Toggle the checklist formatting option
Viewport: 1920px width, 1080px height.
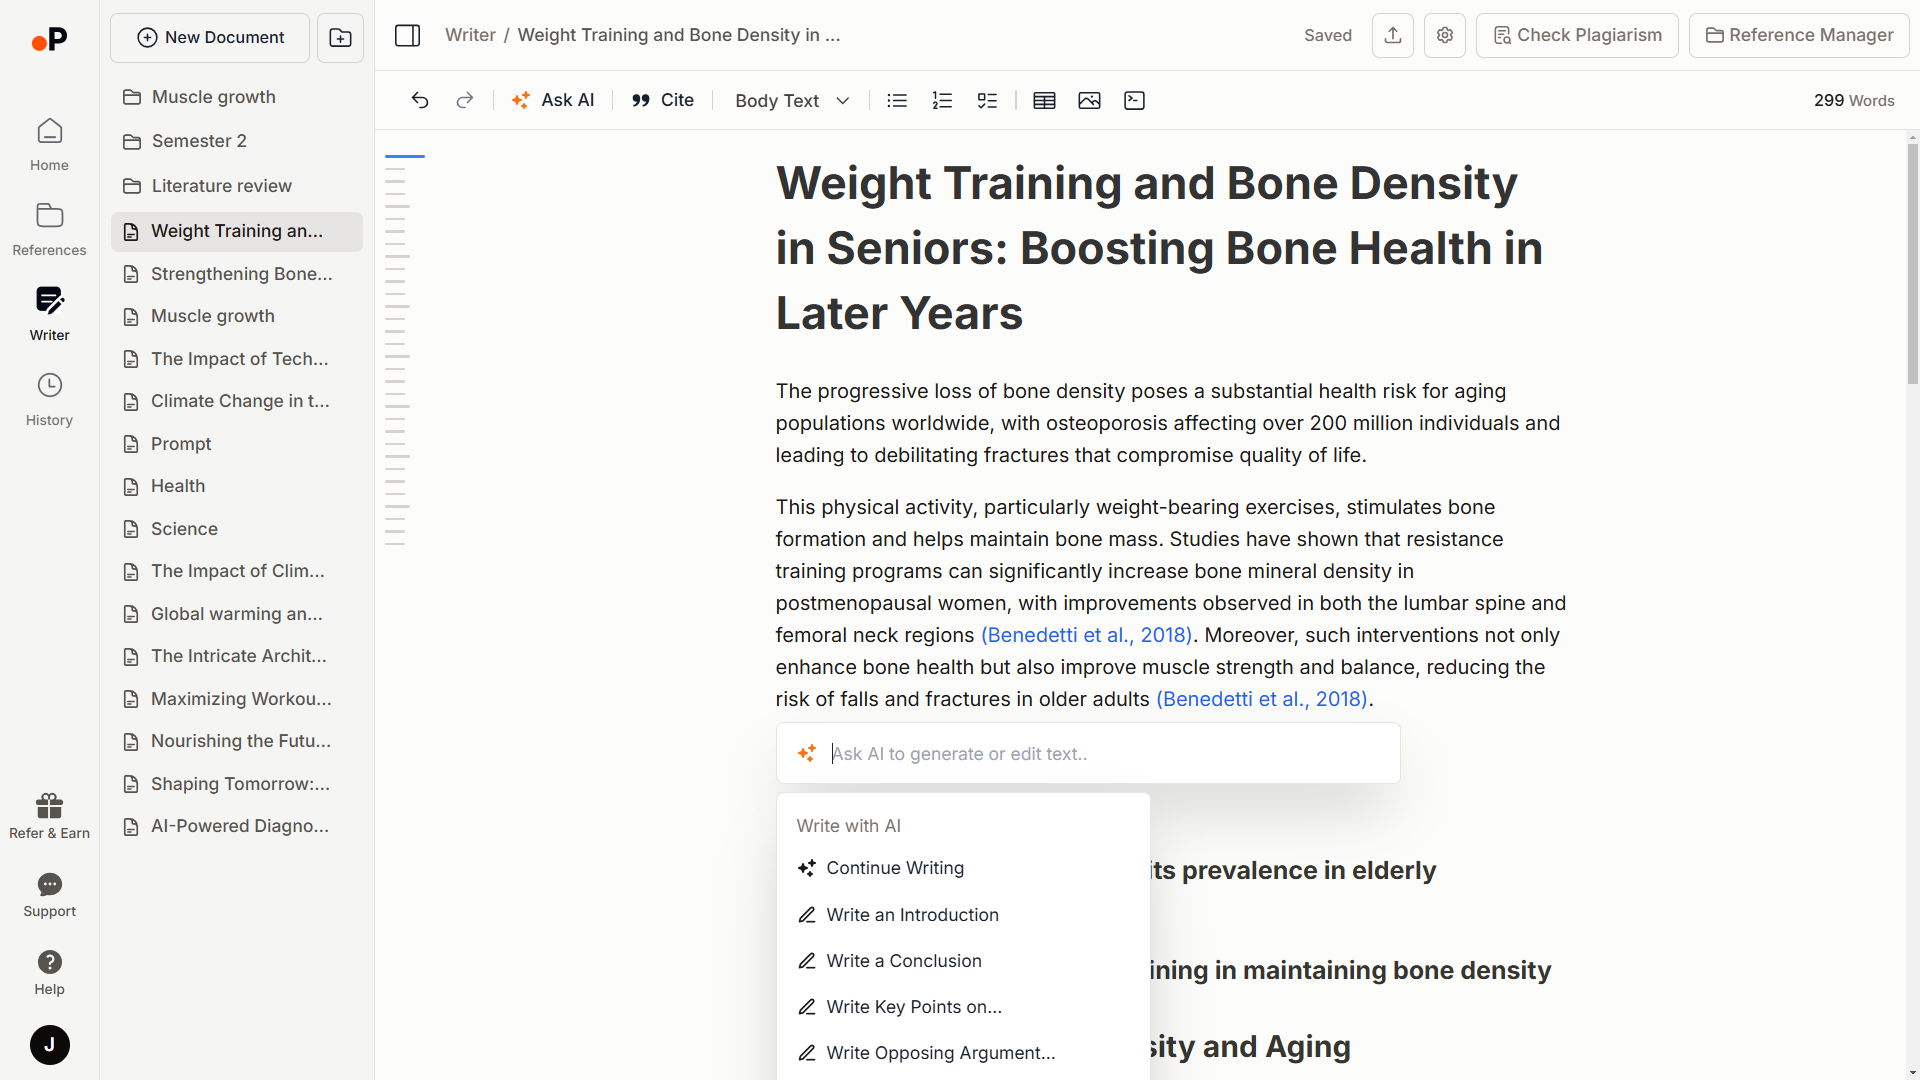point(988,100)
